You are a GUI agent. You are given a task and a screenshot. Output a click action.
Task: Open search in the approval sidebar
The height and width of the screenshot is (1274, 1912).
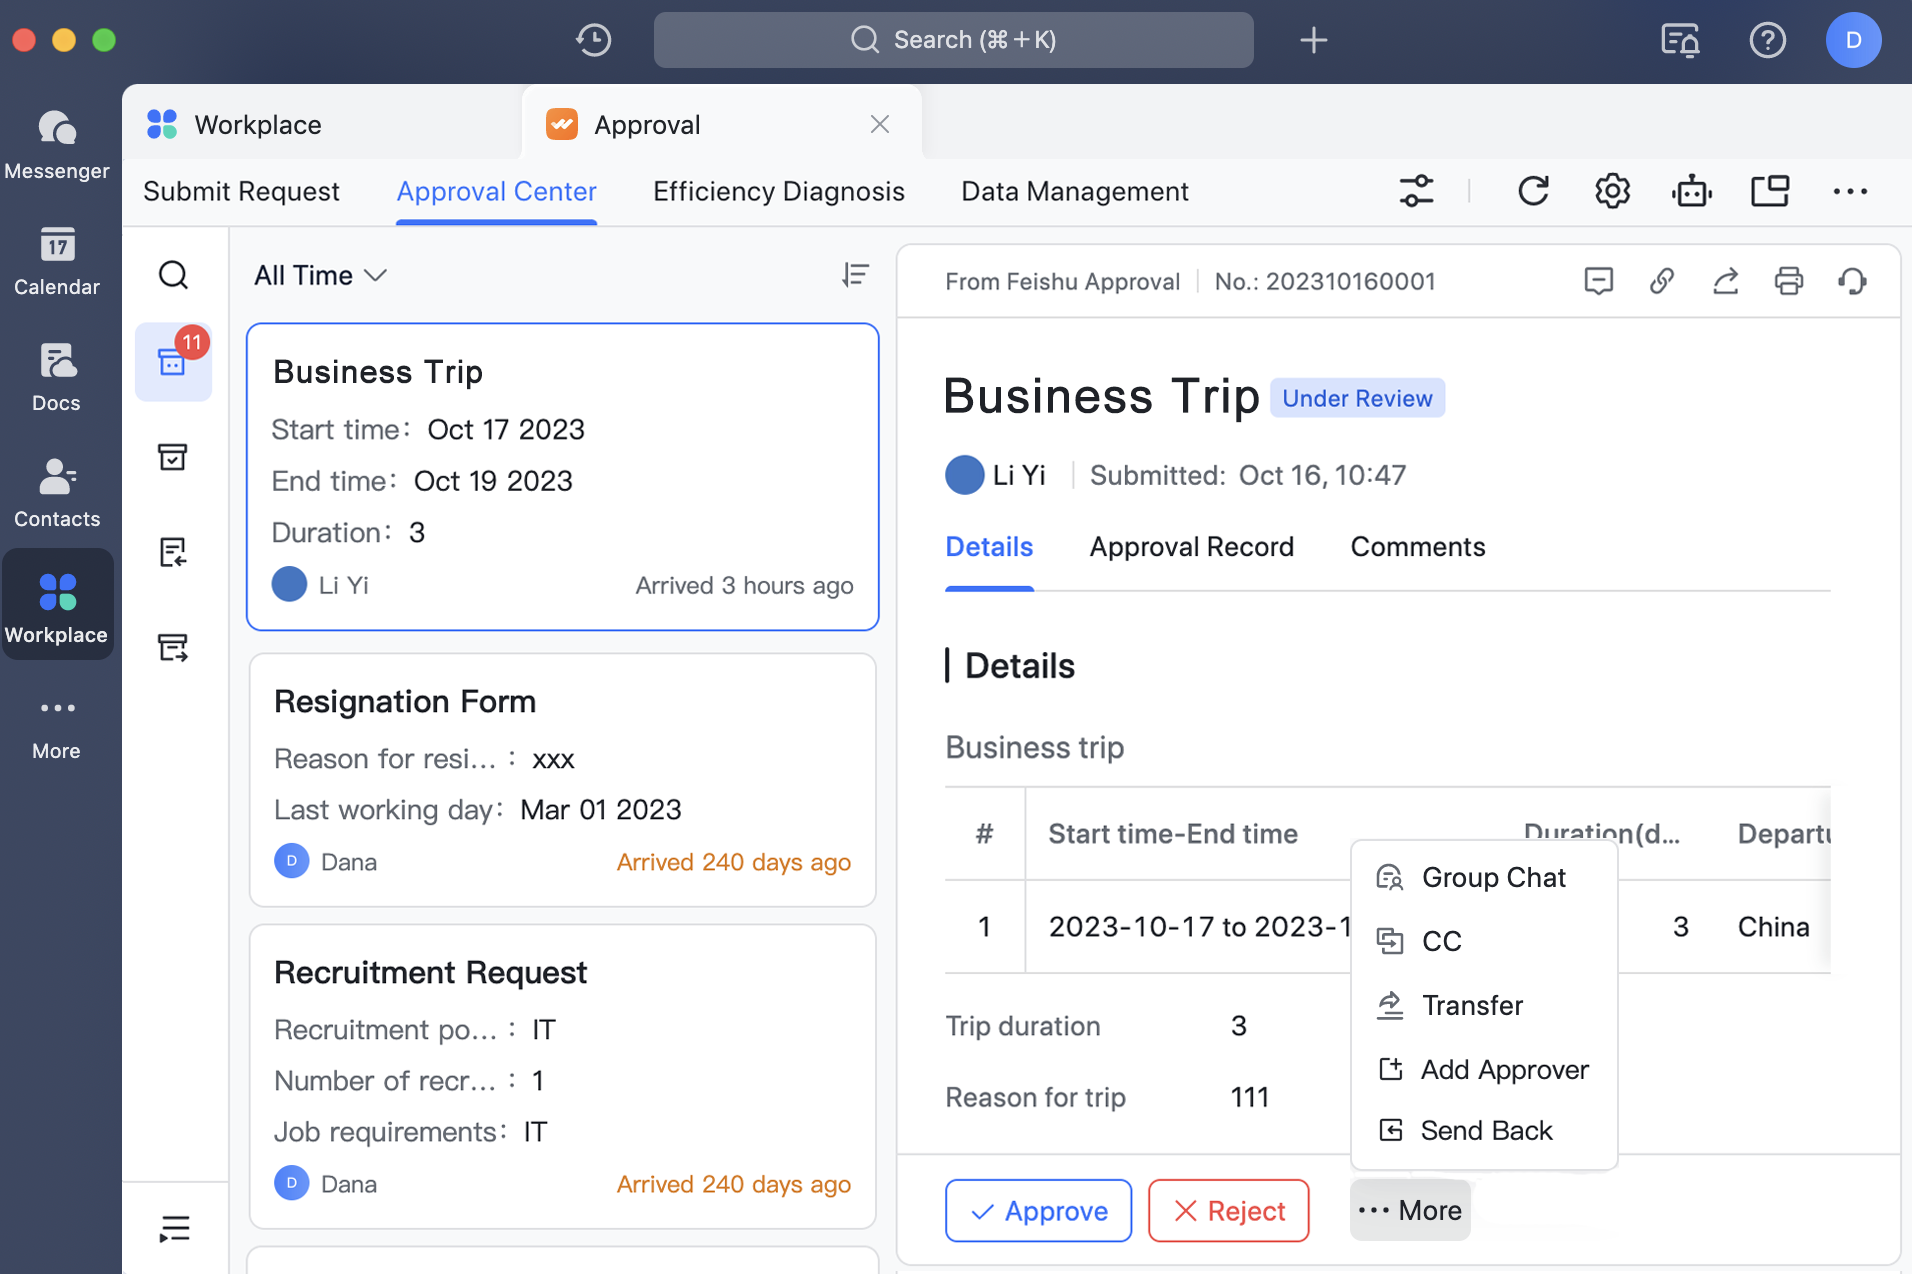[174, 274]
